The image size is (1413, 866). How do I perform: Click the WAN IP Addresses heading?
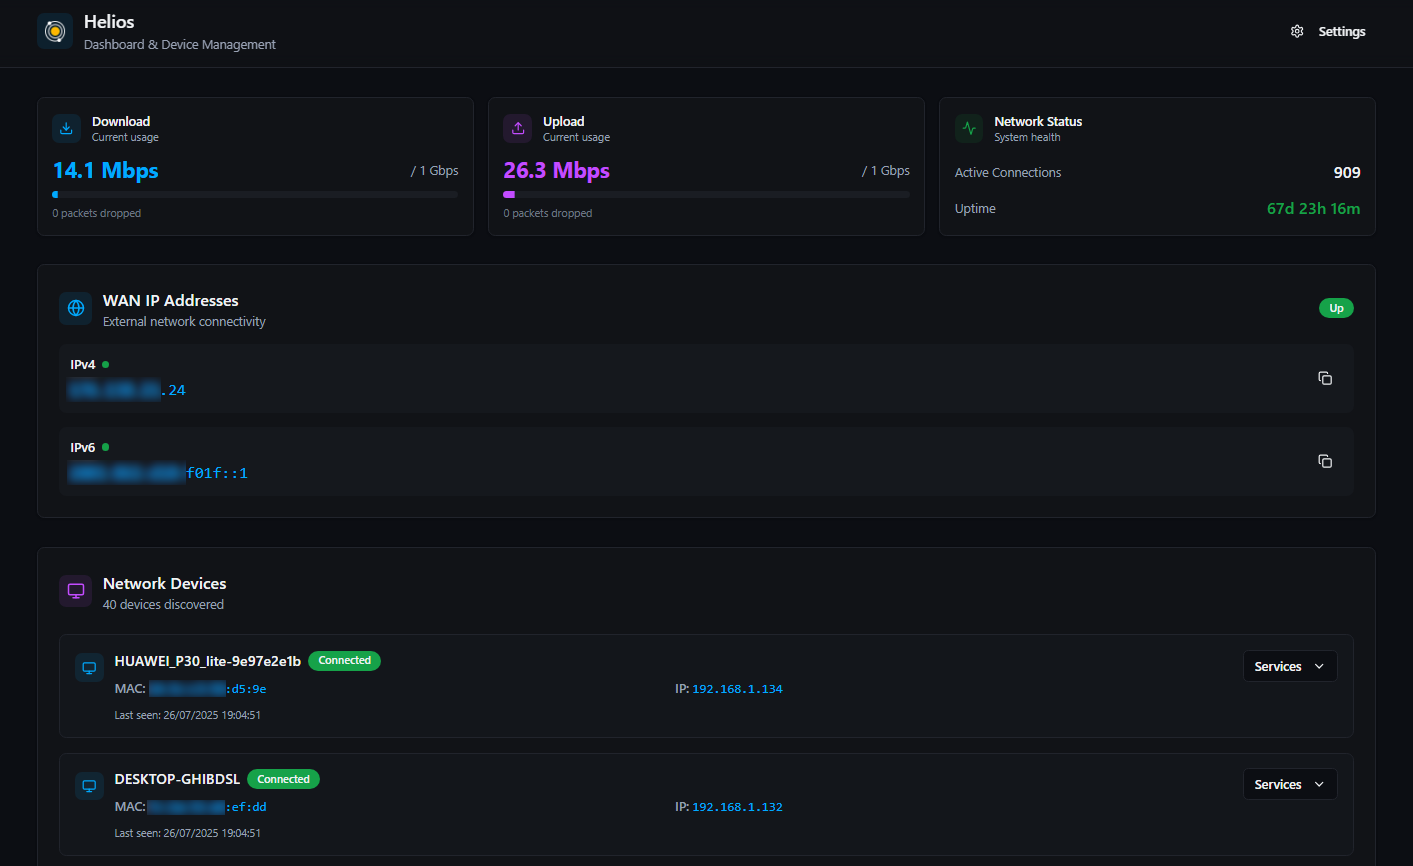(x=171, y=301)
